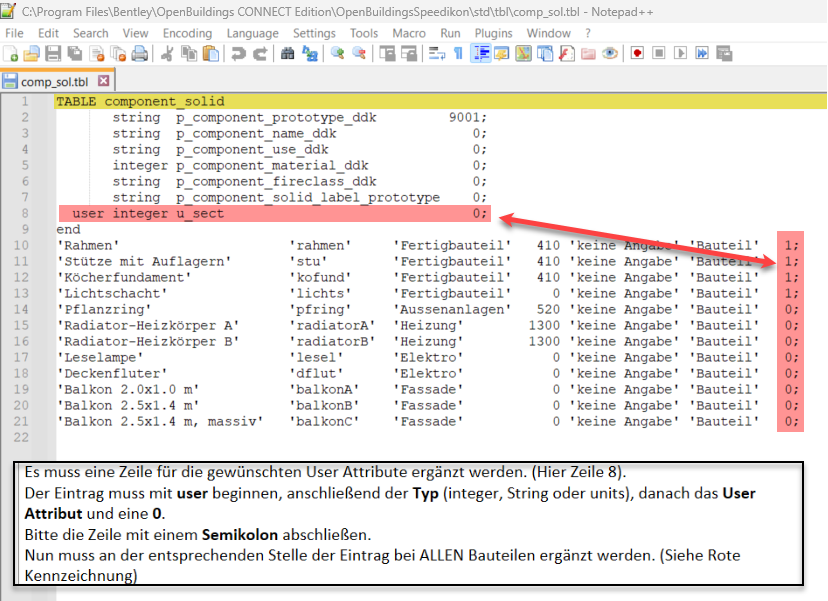The height and width of the screenshot is (601, 828).
Task: Click the Undo arrow icon
Action: [x=237, y=53]
